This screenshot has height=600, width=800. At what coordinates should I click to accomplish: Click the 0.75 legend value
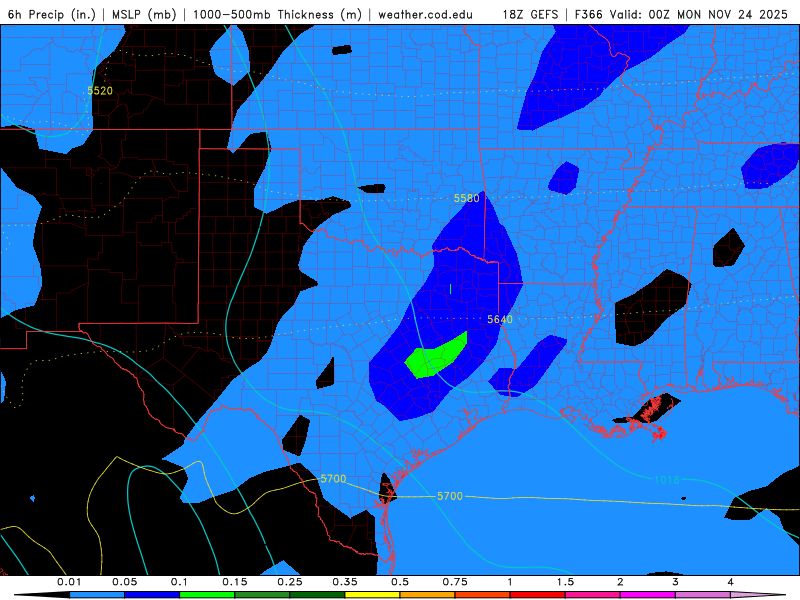click(x=455, y=582)
